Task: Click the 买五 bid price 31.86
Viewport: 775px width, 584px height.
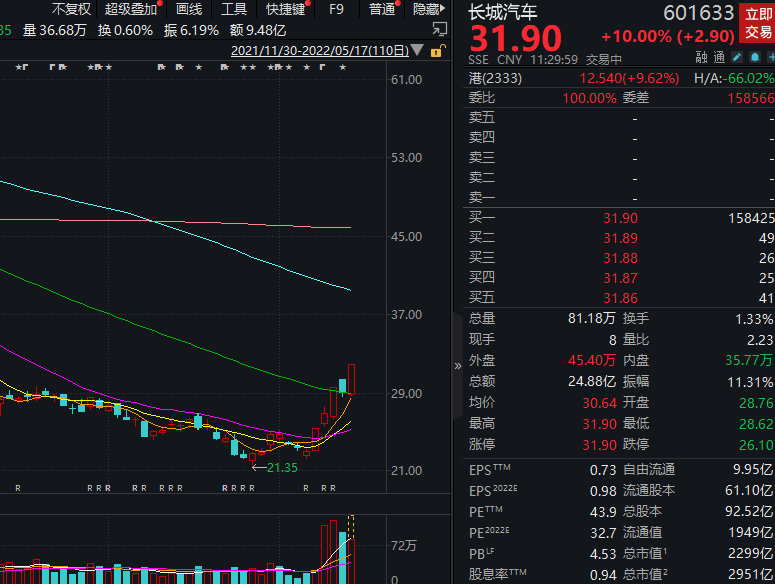Action: 620,298
